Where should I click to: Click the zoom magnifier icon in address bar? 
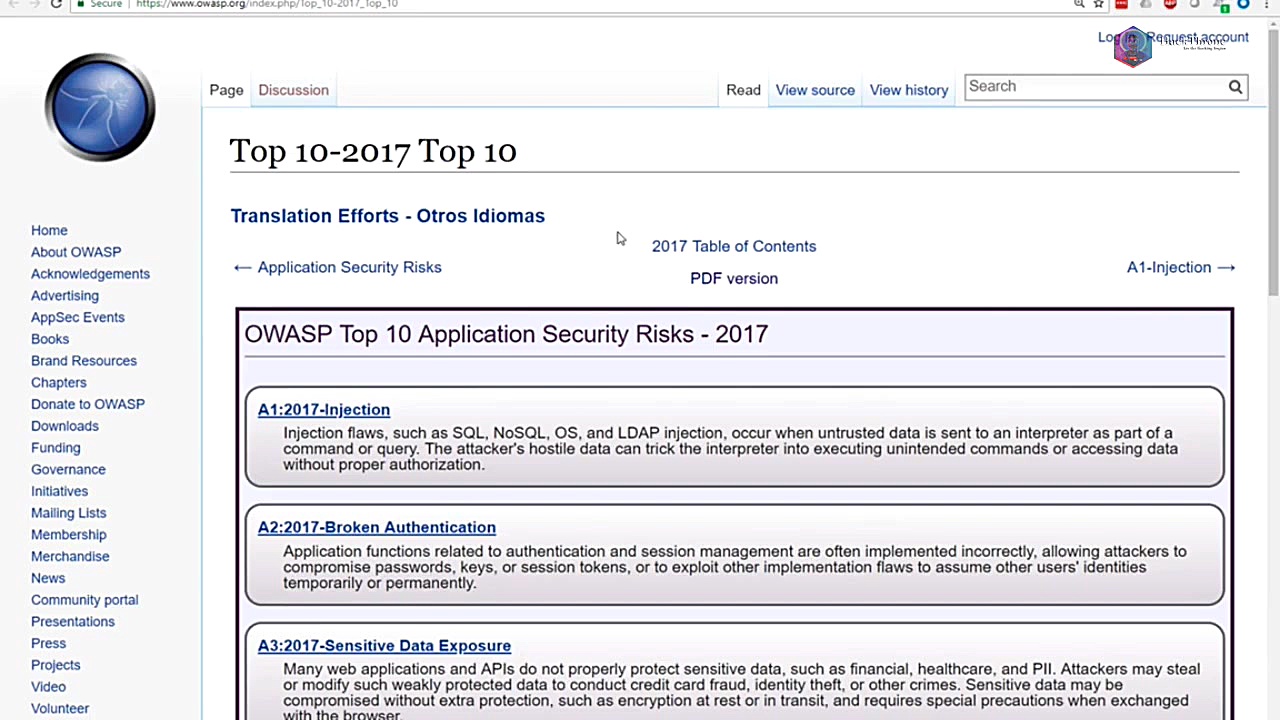pos(1078,4)
